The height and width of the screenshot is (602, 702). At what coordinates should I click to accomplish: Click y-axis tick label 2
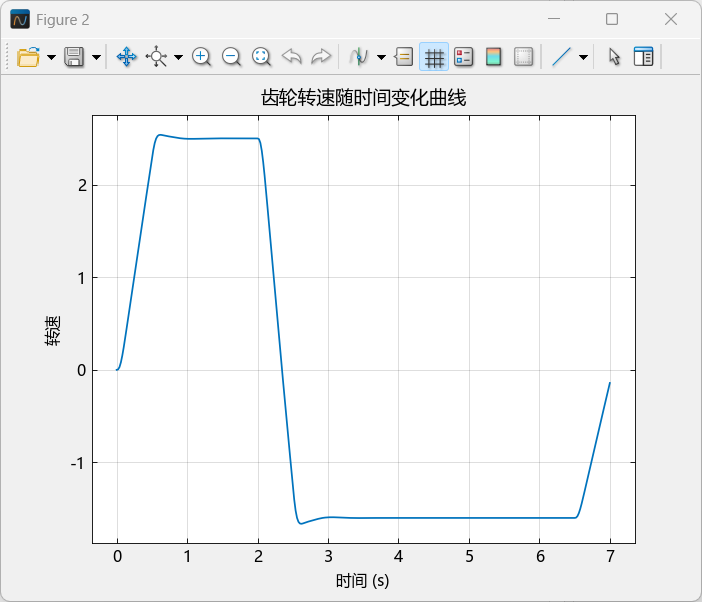coord(82,185)
